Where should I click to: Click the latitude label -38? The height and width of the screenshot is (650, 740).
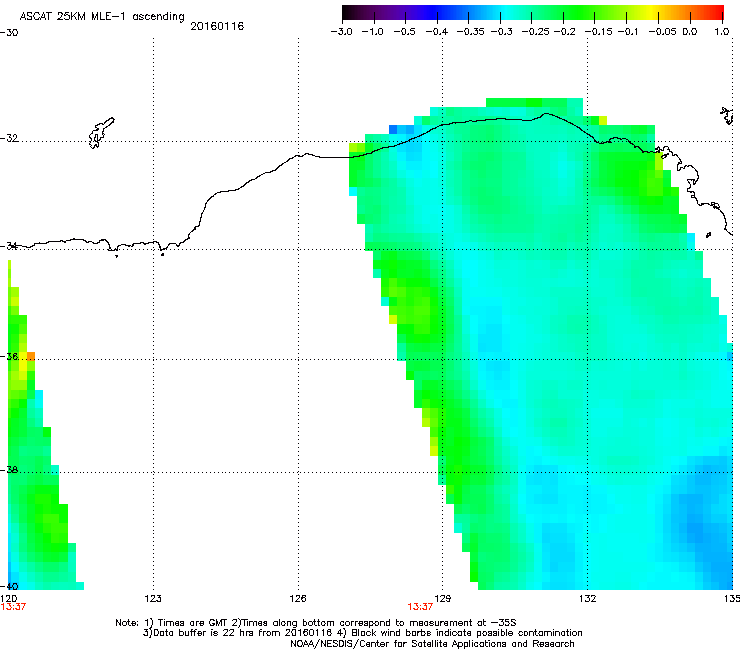9,470
